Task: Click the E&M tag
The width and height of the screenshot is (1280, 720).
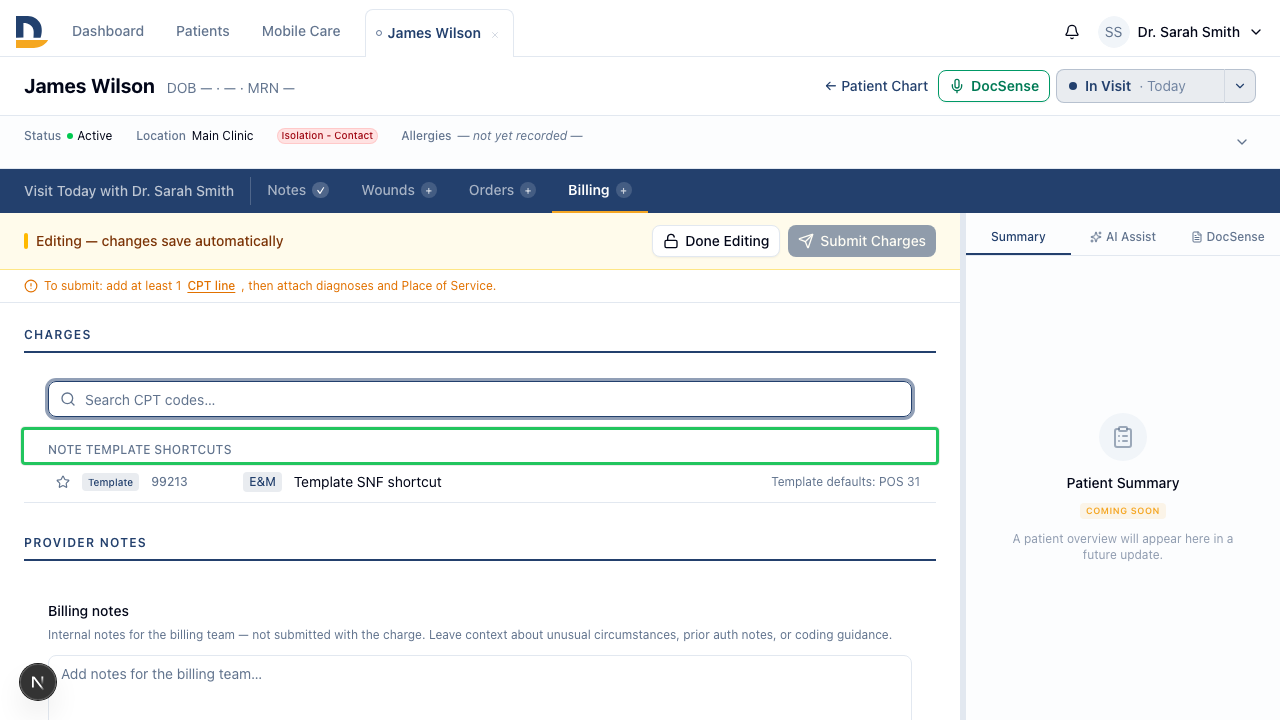Action: (x=262, y=482)
